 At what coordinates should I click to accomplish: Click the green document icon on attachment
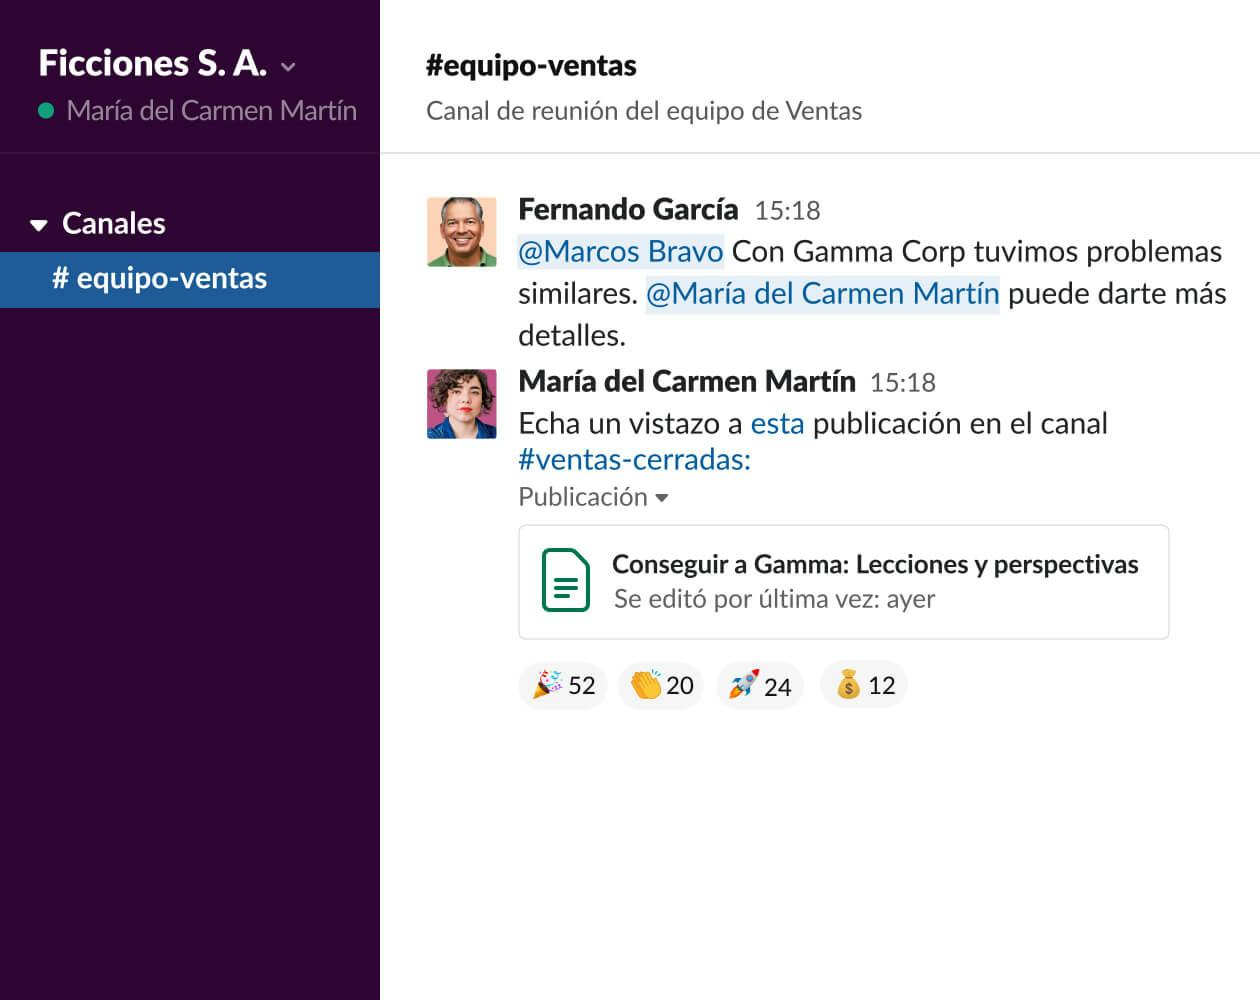tap(565, 580)
